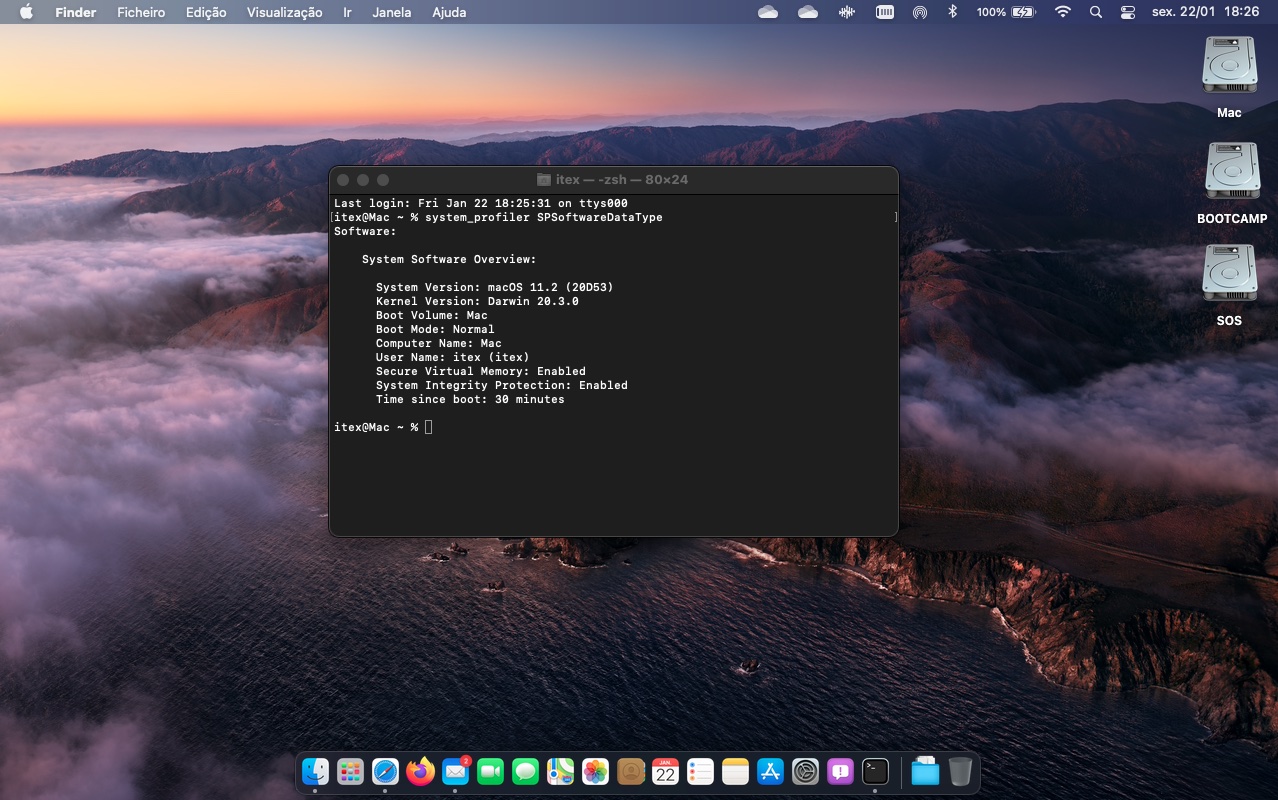
Task: Open the Trash in the Dock
Action: (x=960, y=772)
